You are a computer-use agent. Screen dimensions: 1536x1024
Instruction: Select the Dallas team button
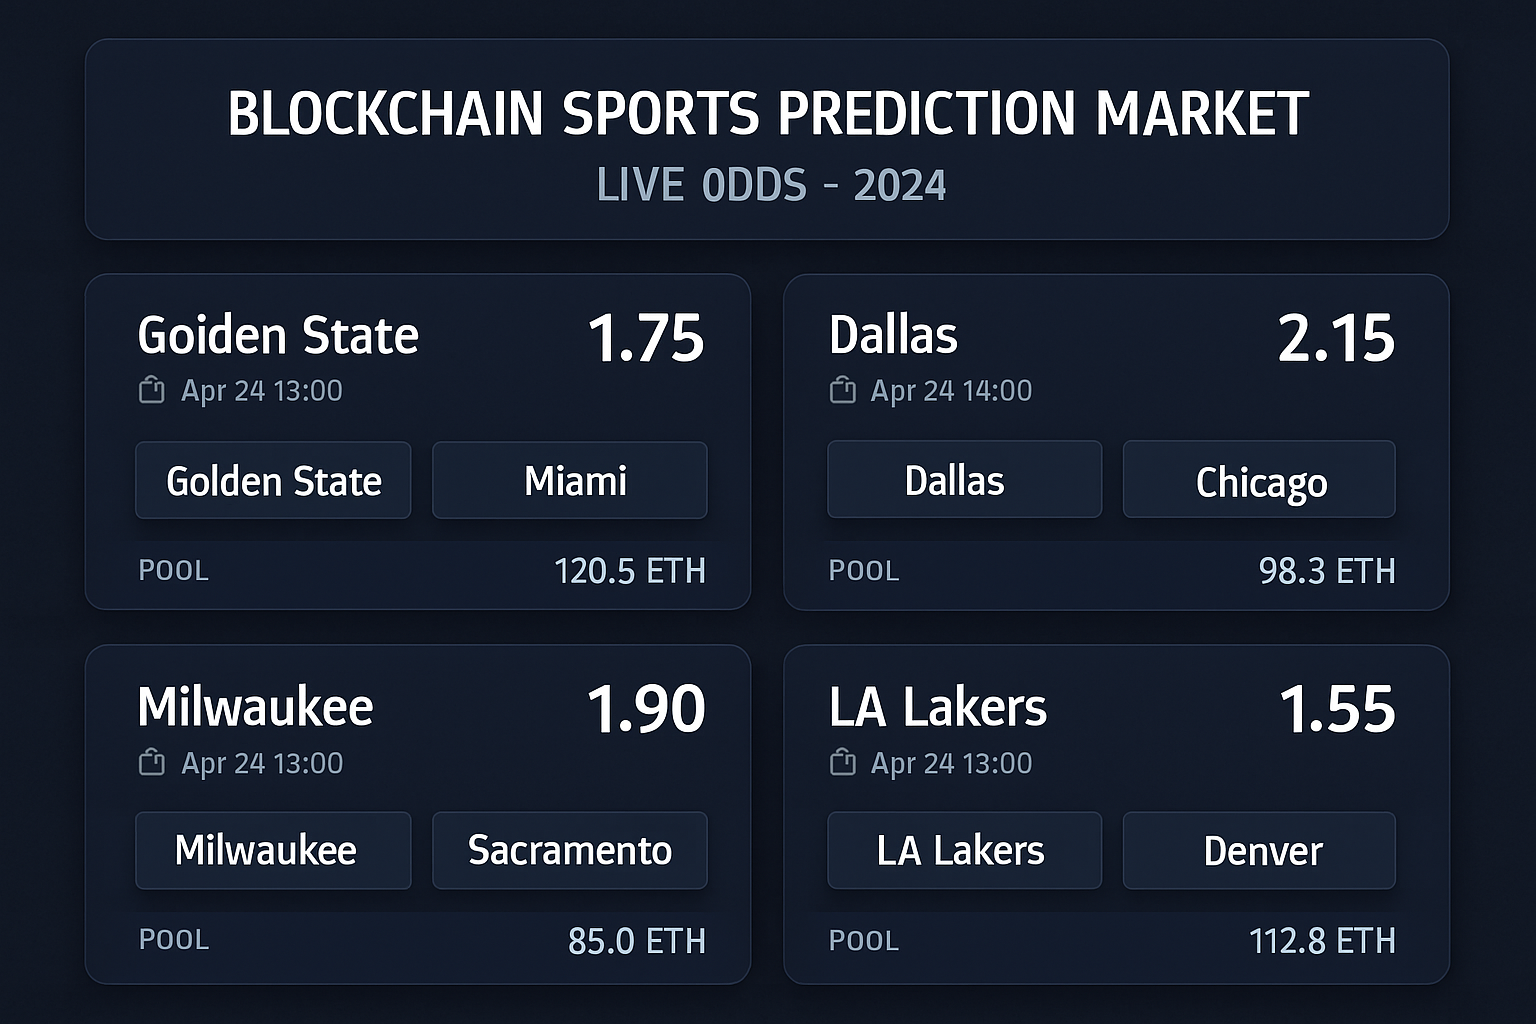point(964,480)
